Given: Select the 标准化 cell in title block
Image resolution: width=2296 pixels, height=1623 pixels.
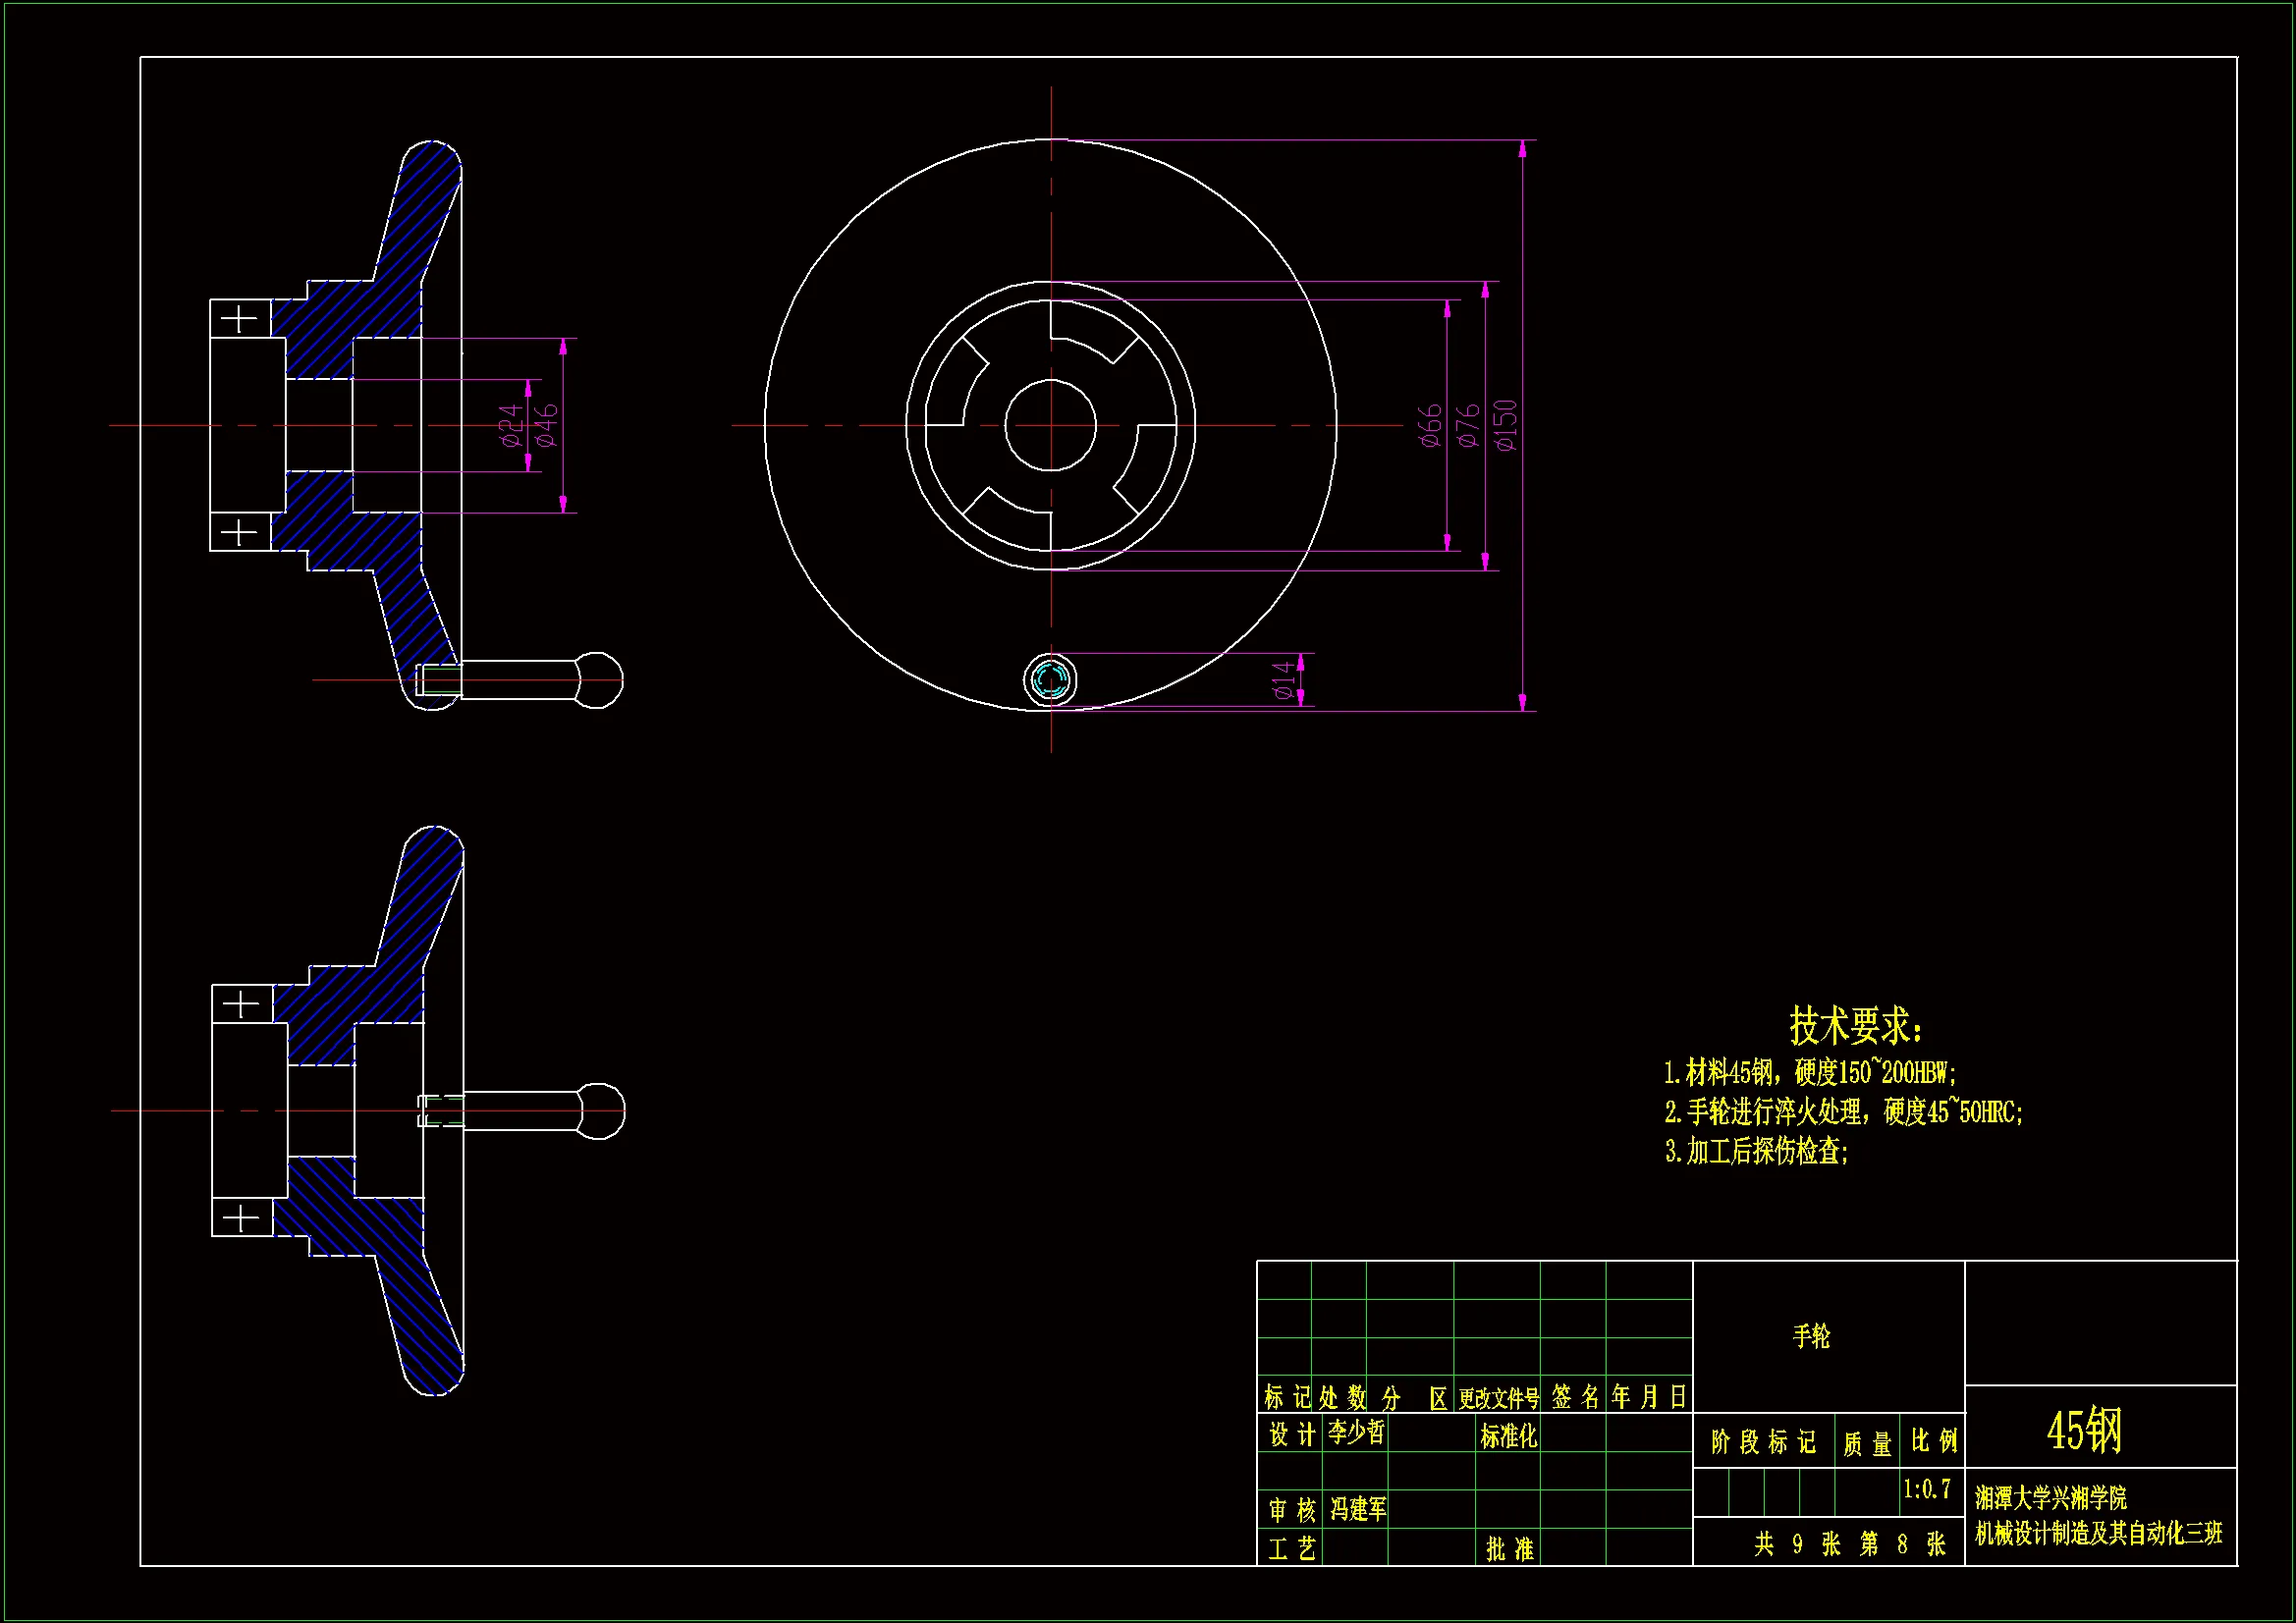Looking at the screenshot, I should pos(1508,1436).
